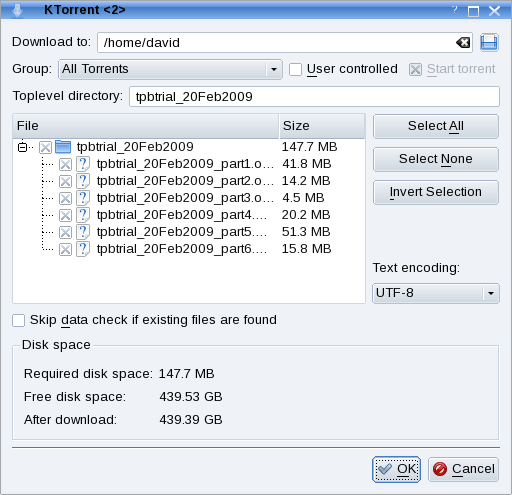Screen dimensions: 512x495
Task: Click the 20.2 MB size cell
Action: 306,215
